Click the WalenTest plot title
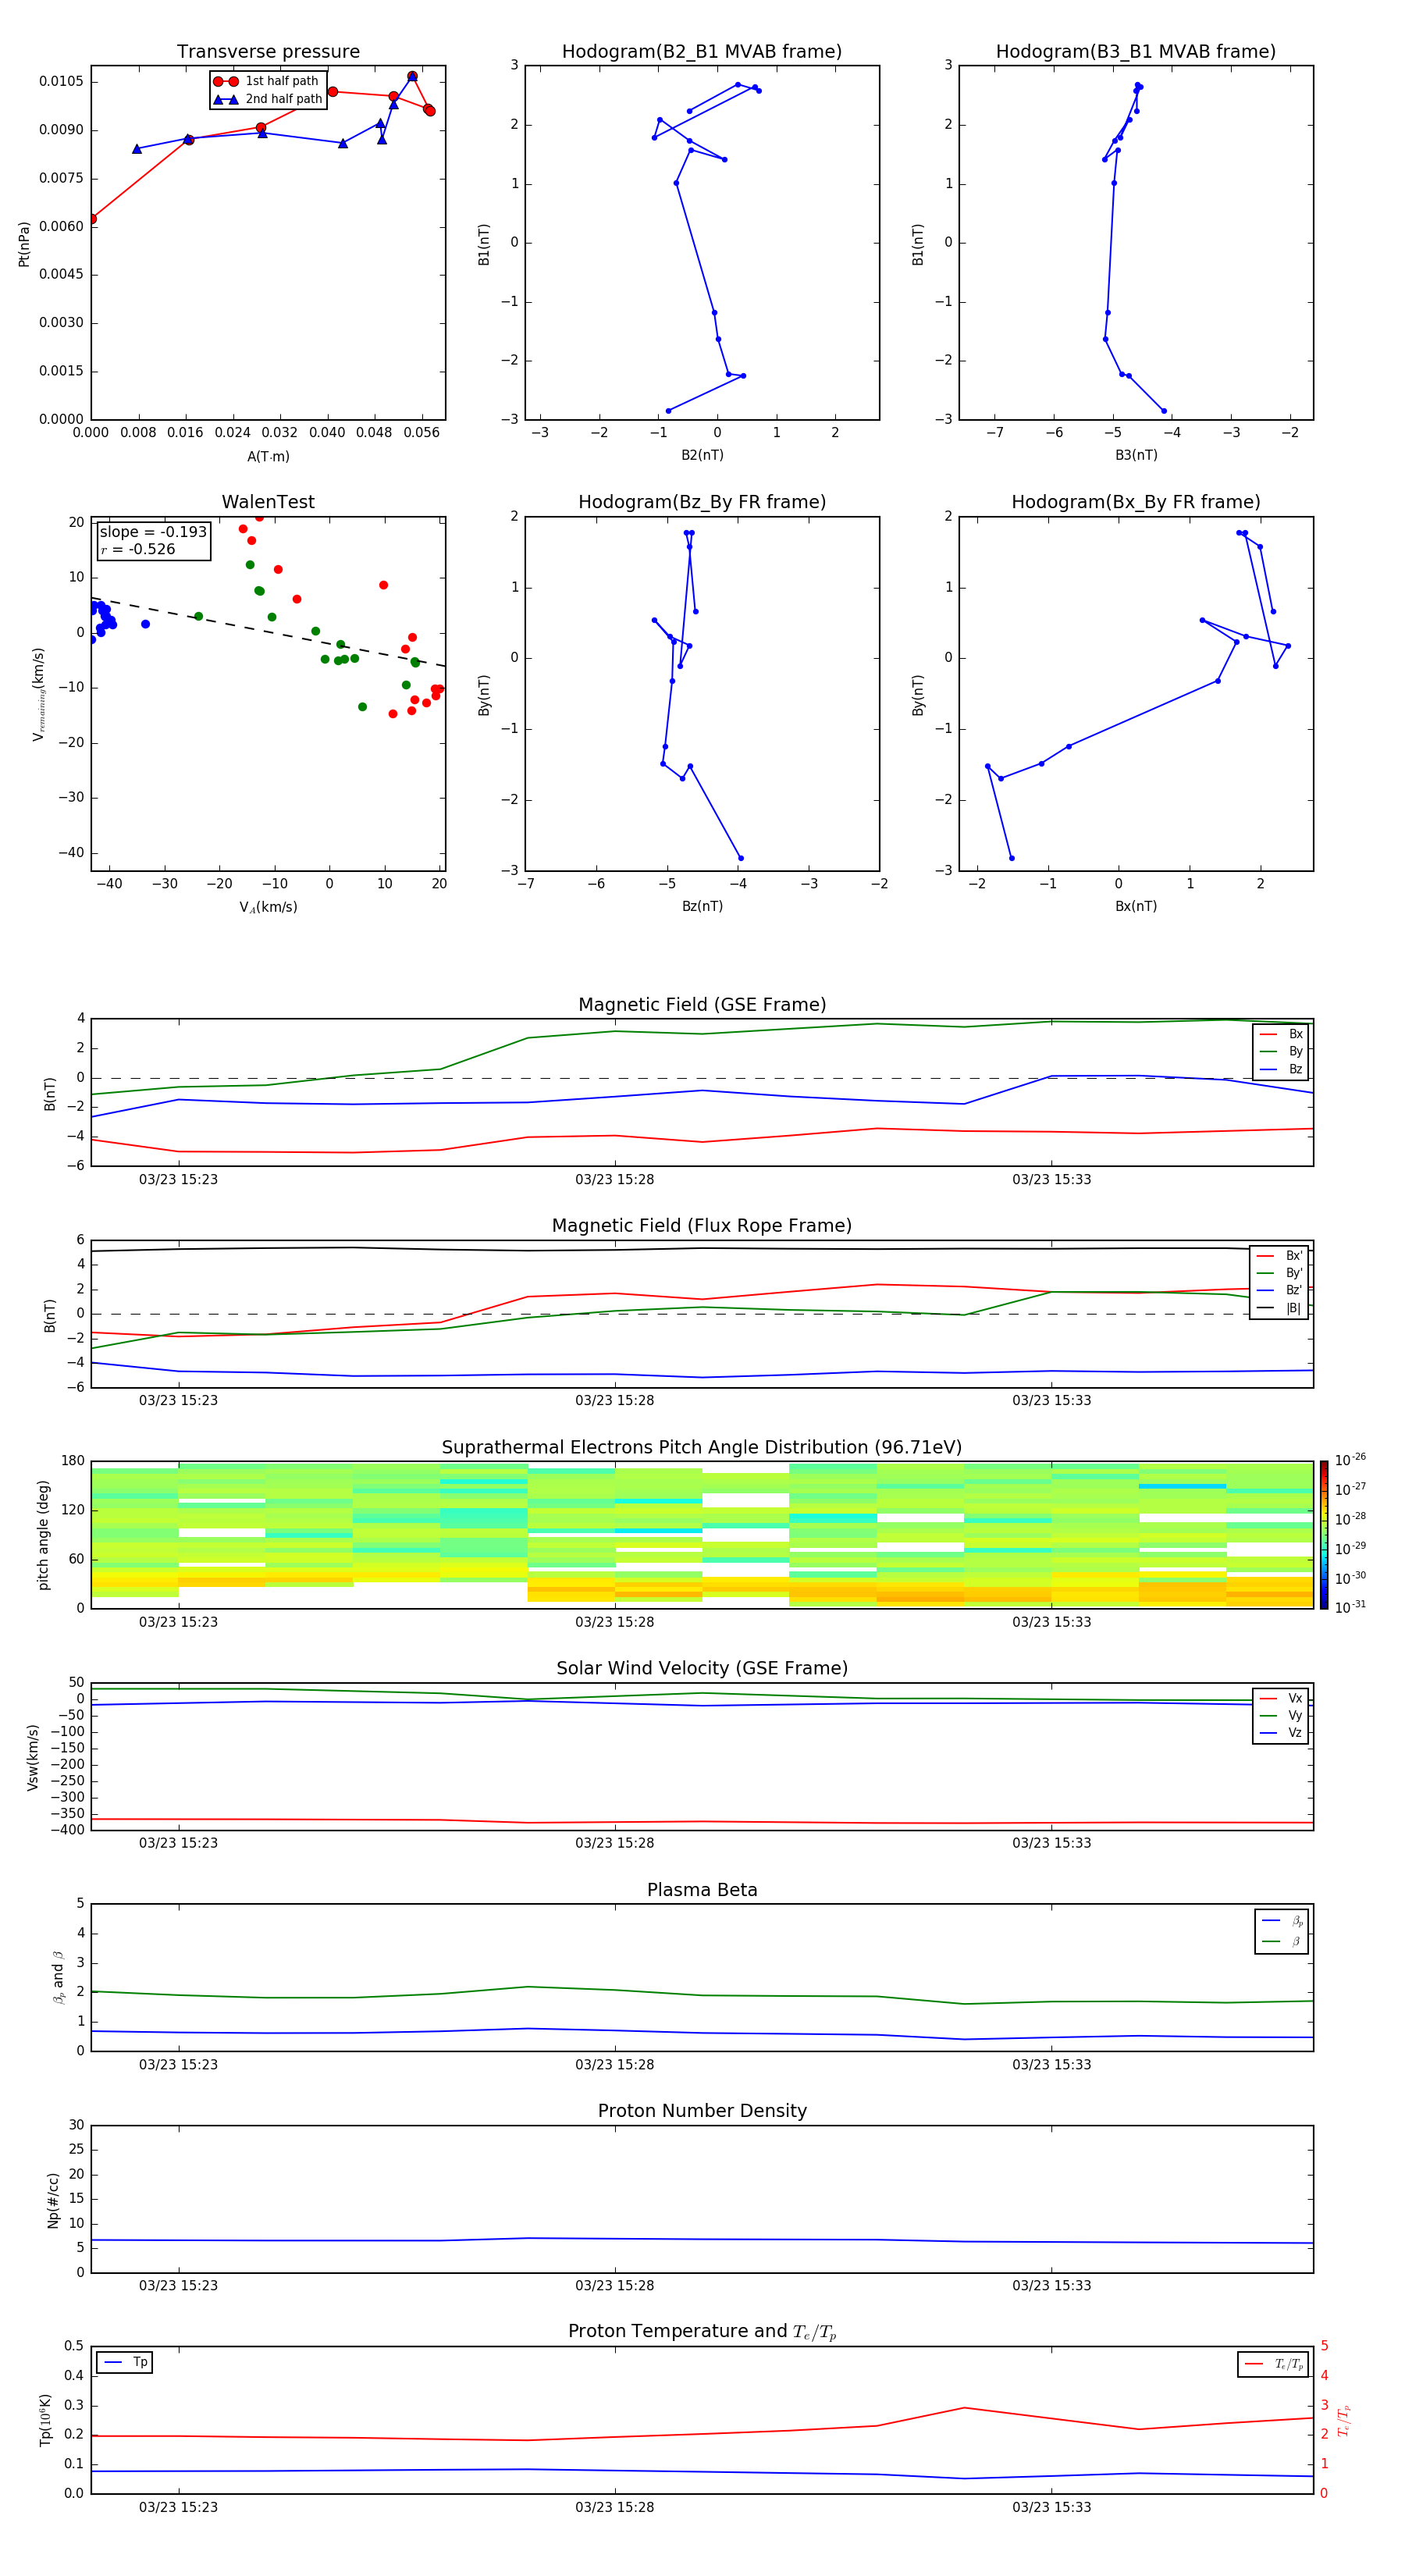The image size is (1405, 2576). pos(268,502)
